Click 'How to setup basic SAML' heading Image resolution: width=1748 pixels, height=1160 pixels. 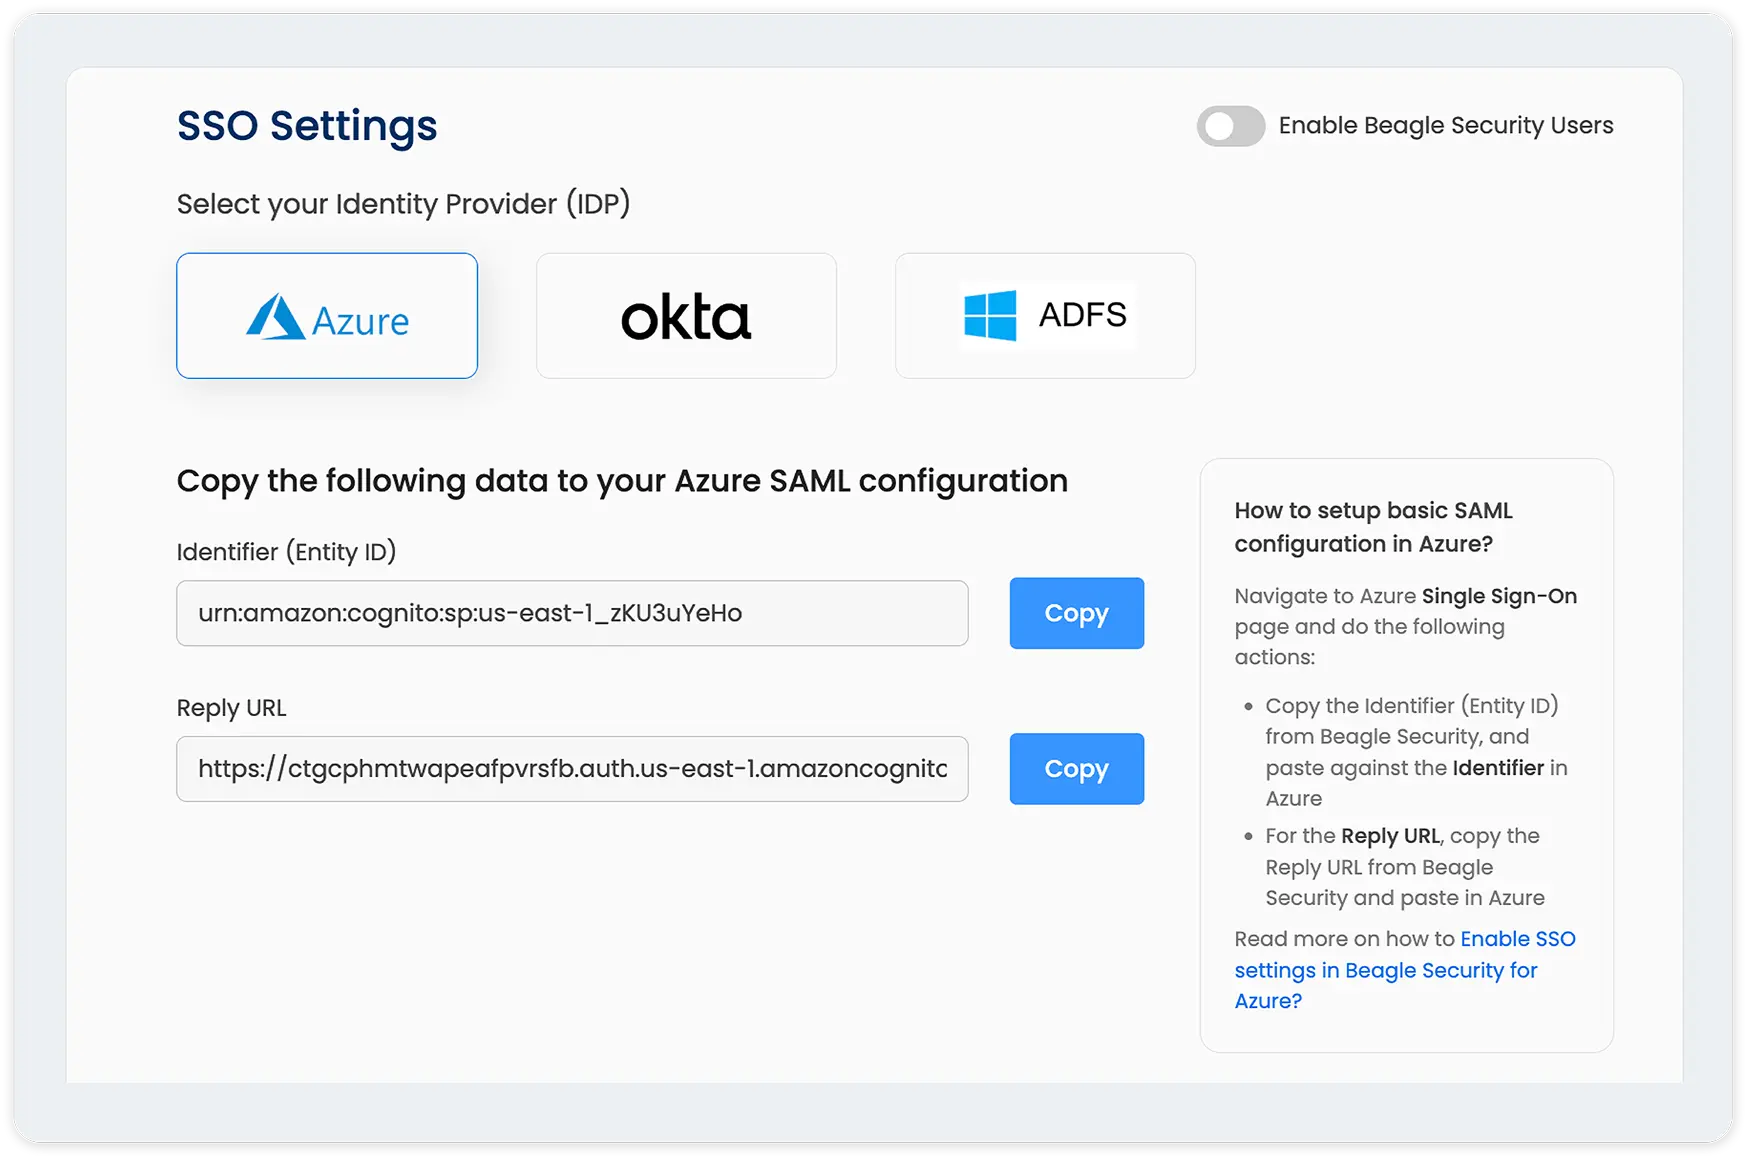click(x=1374, y=527)
